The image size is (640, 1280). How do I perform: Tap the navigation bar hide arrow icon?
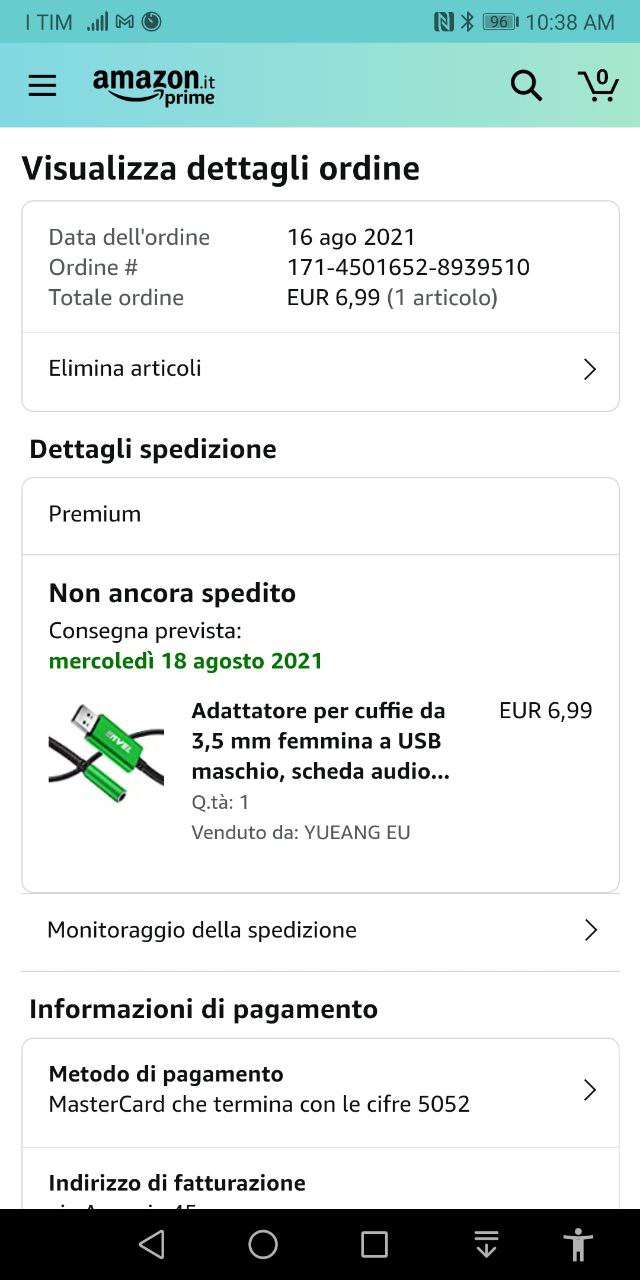486,1244
